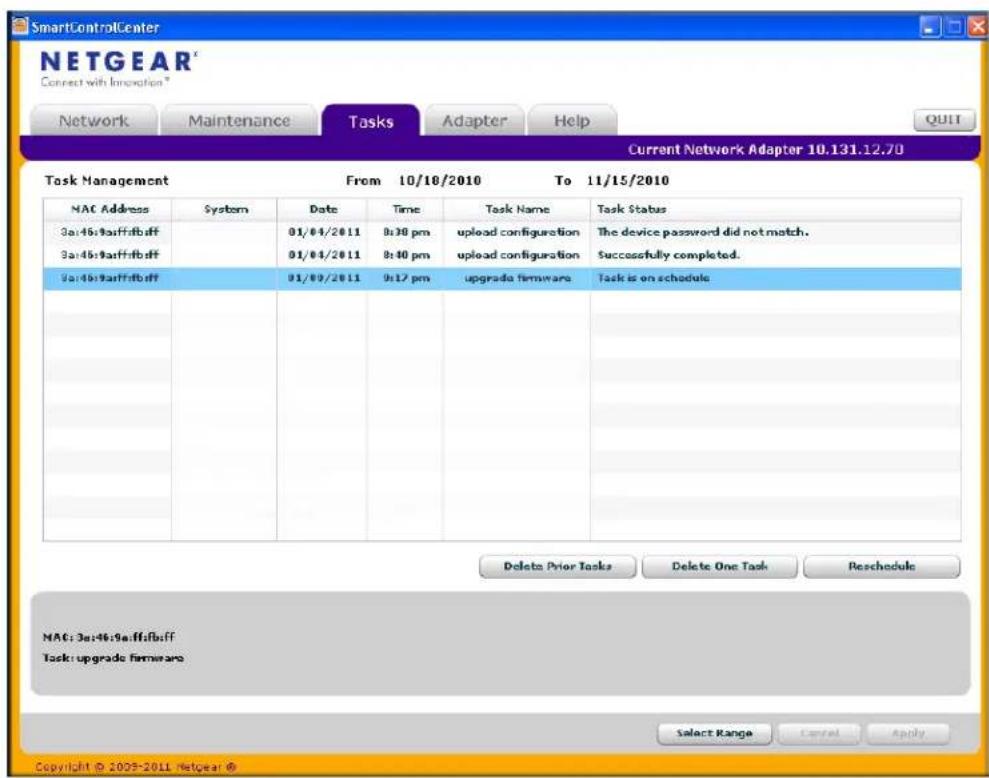Click the NETGEAR logo
The height and width of the screenshot is (778, 989).
[x=119, y=62]
